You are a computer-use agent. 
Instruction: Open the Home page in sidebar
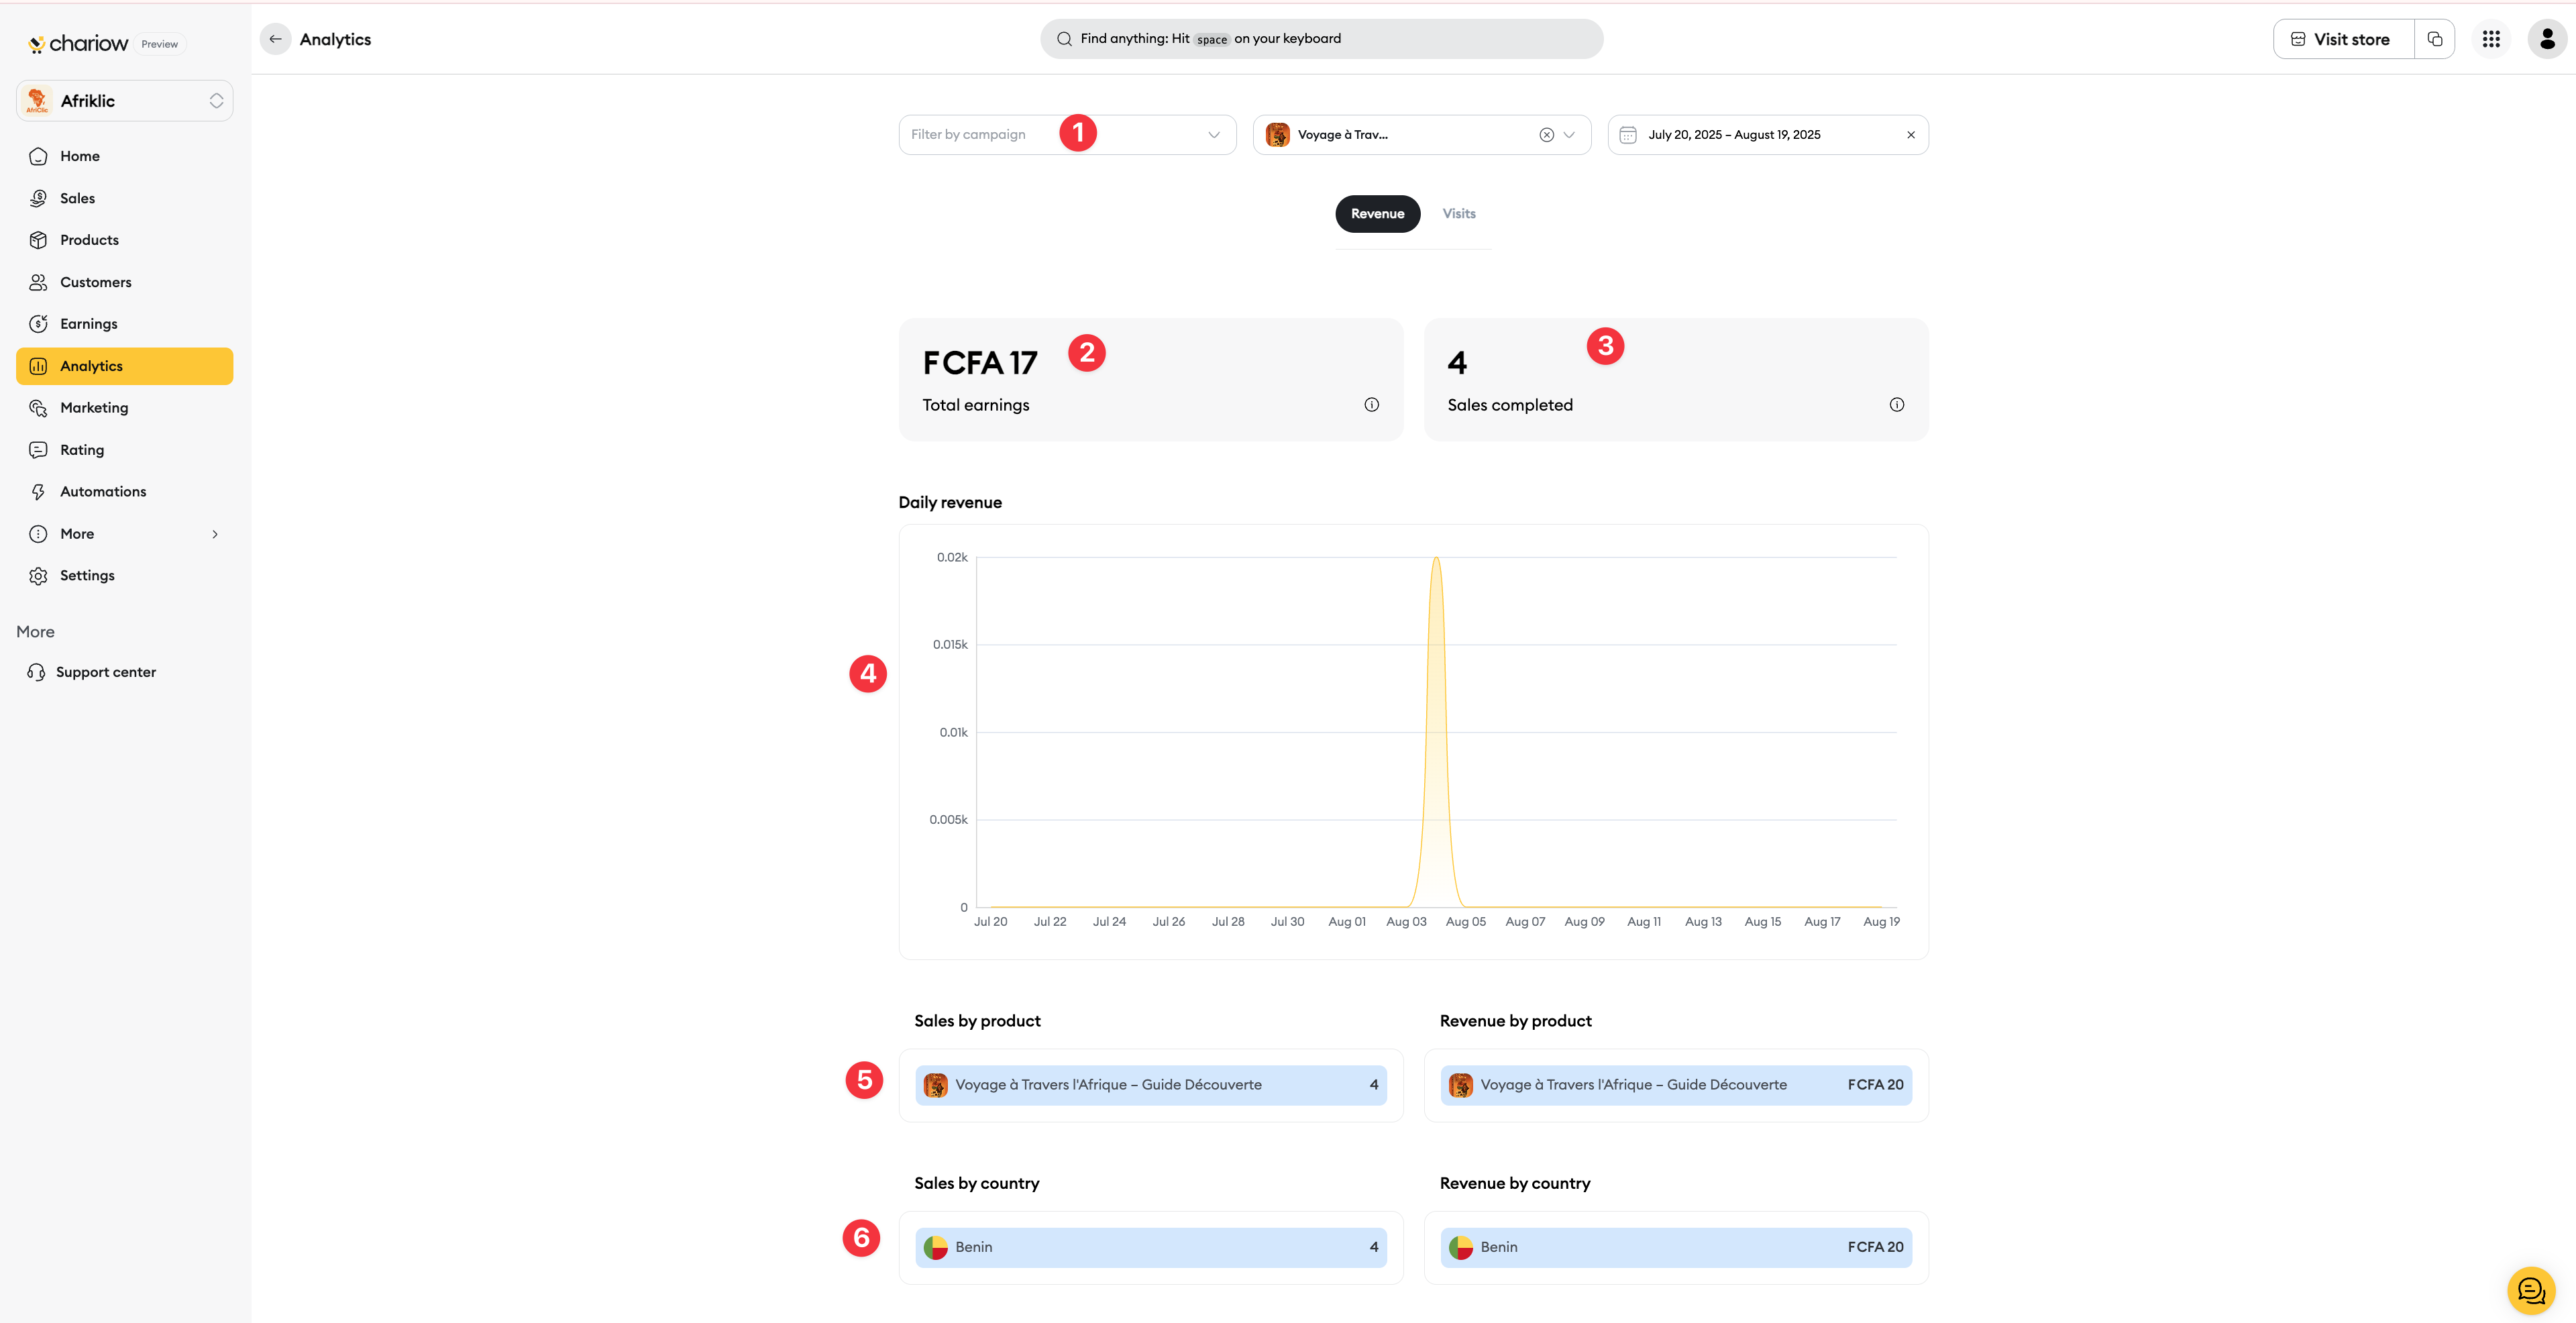124,156
